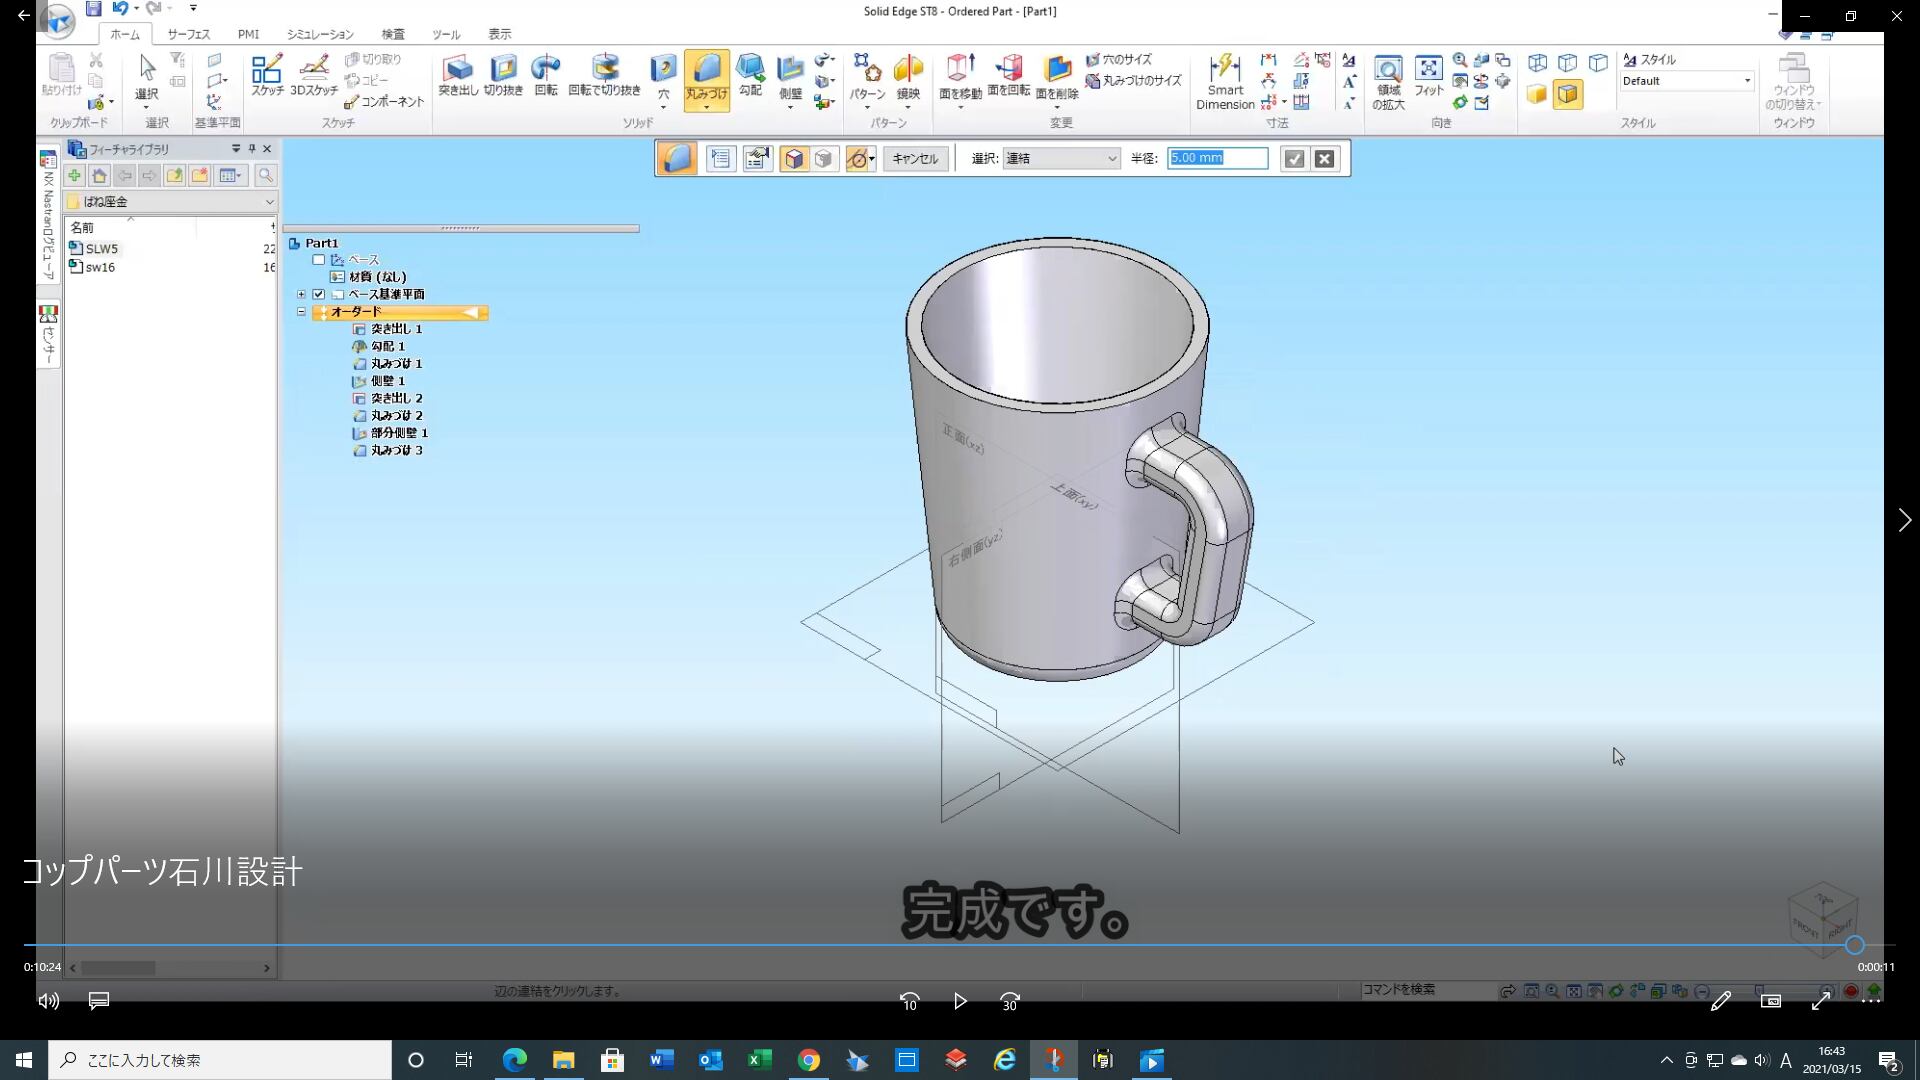Toggle video captions button
The image size is (1920, 1080).
(98, 1001)
